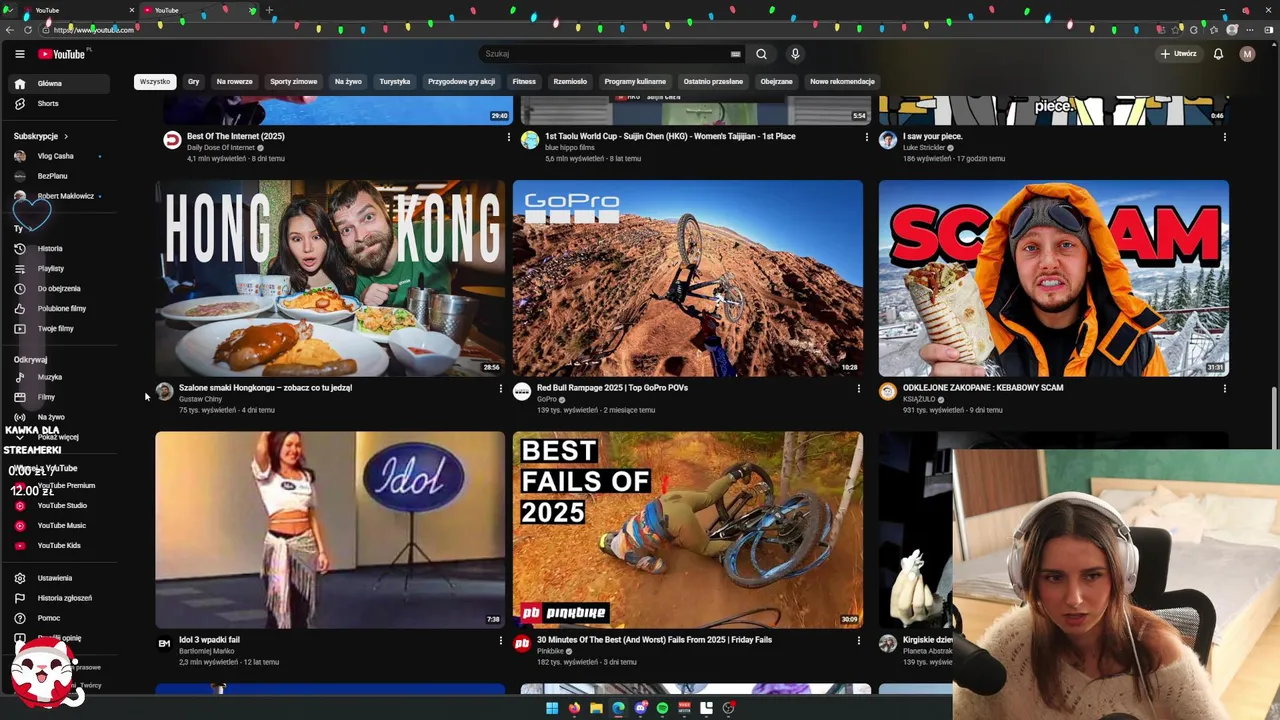Screen dimensions: 1280x720
Task: Open Ustawienia settings in the sidebar
Action: click(59, 578)
